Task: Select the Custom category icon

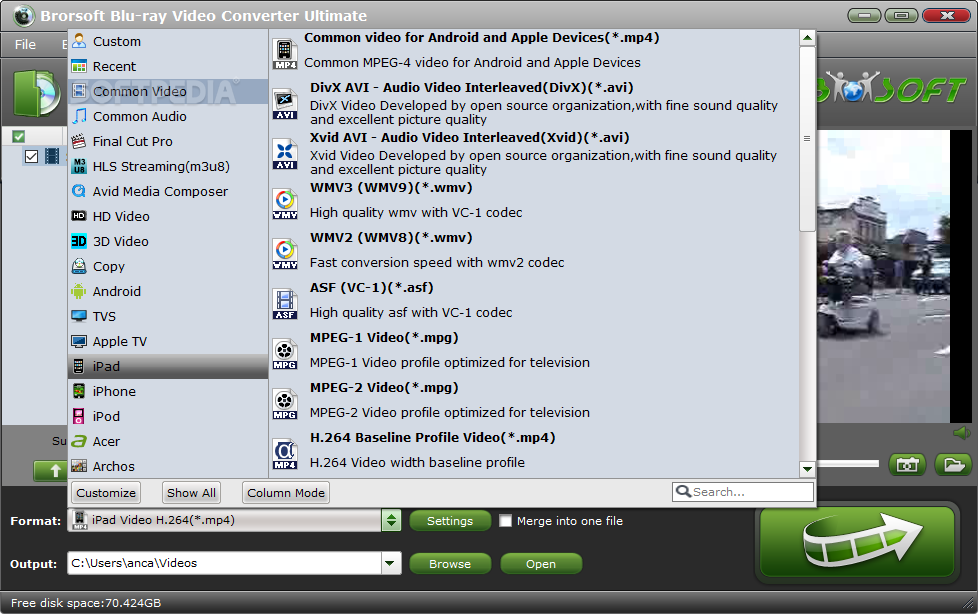Action: (79, 41)
